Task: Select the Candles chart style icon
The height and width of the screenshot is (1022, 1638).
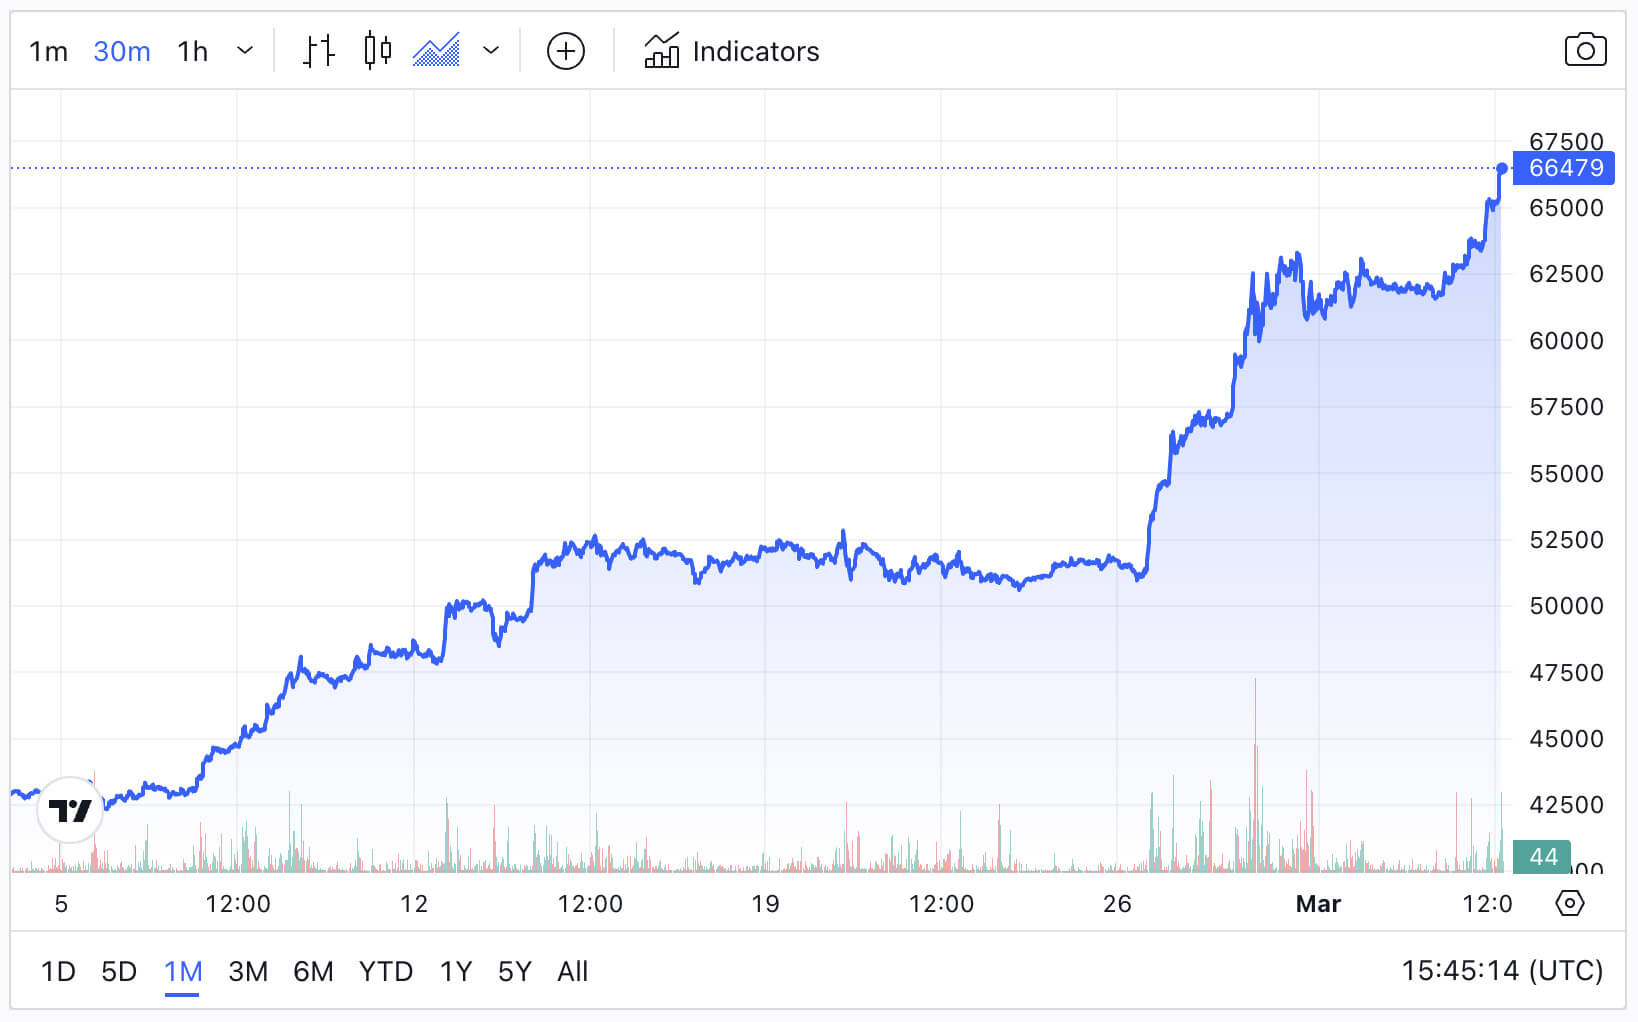Action: (x=378, y=51)
